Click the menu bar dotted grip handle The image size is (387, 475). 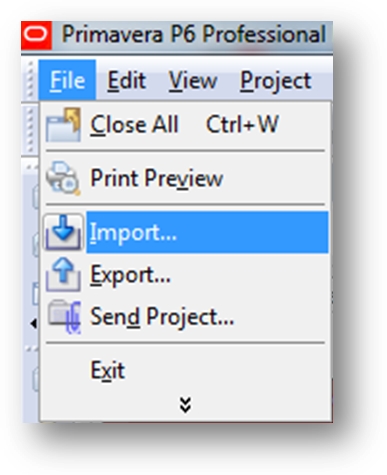[30, 80]
